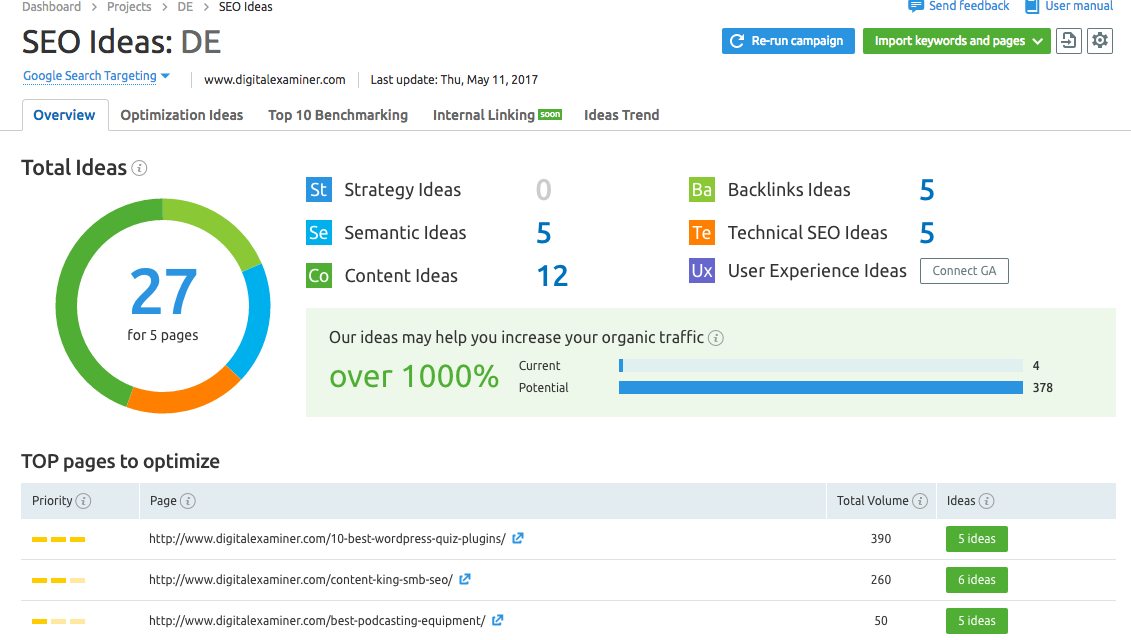The height and width of the screenshot is (640, 1131).
Task: Open external link icon for content-king-smb-seo
Action: coord(465,579)
